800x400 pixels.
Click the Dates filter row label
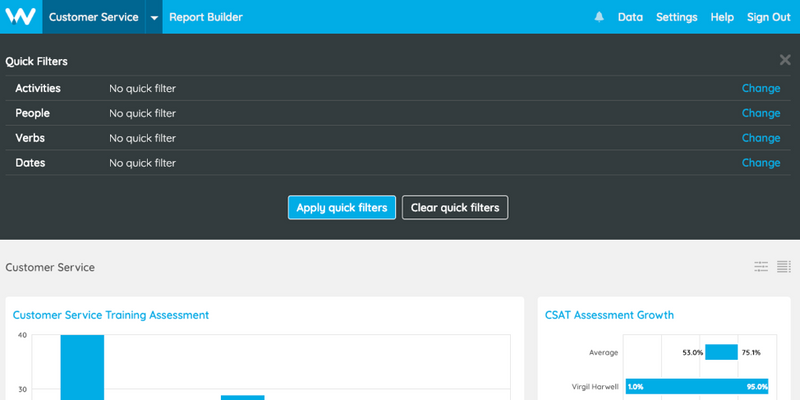30,163
